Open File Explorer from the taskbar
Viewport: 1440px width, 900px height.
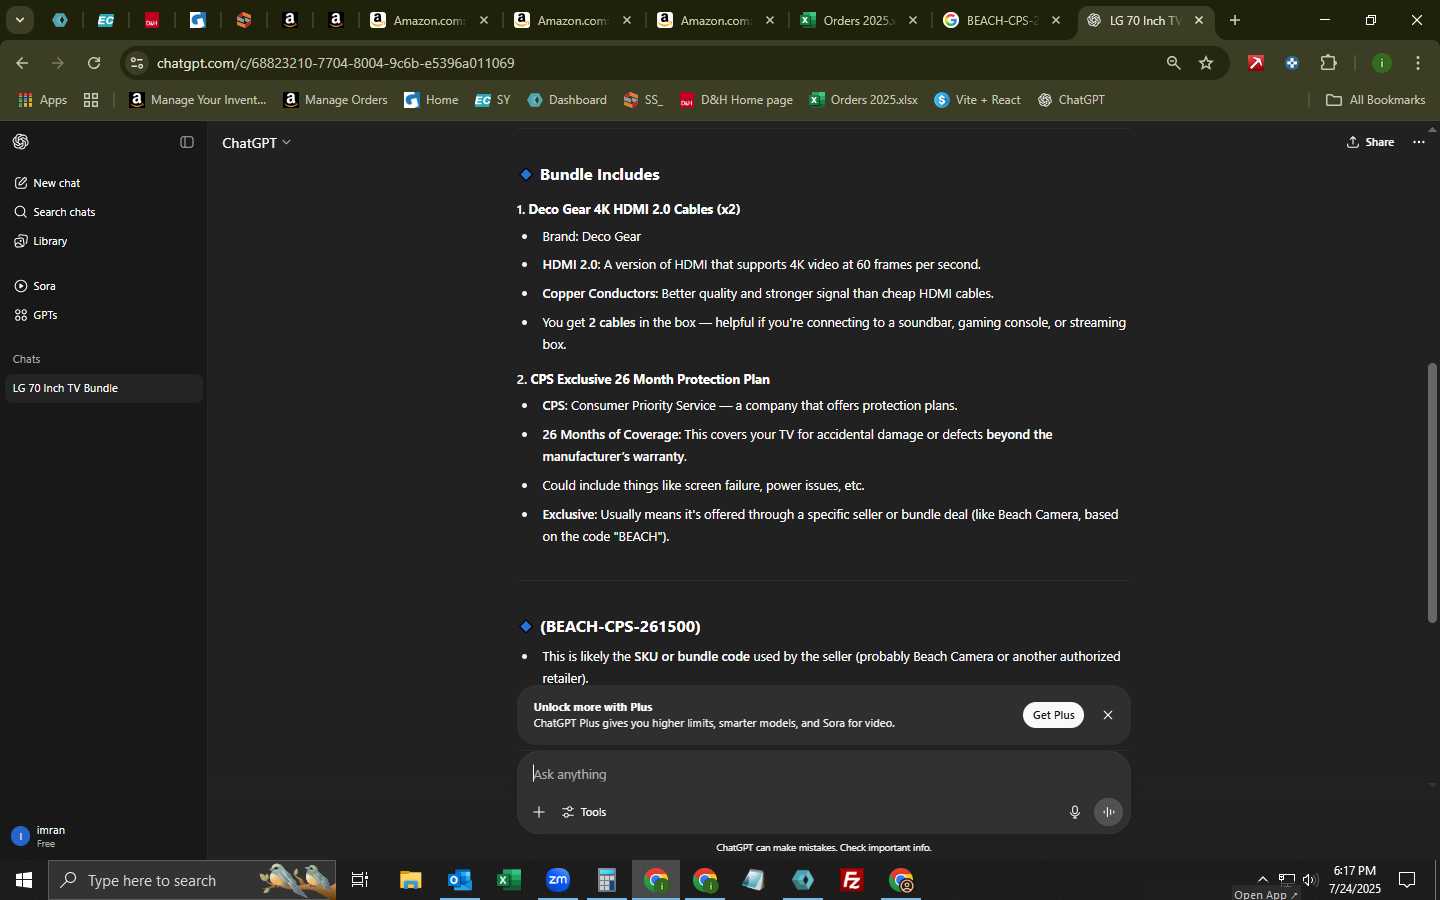pos(411,880)
